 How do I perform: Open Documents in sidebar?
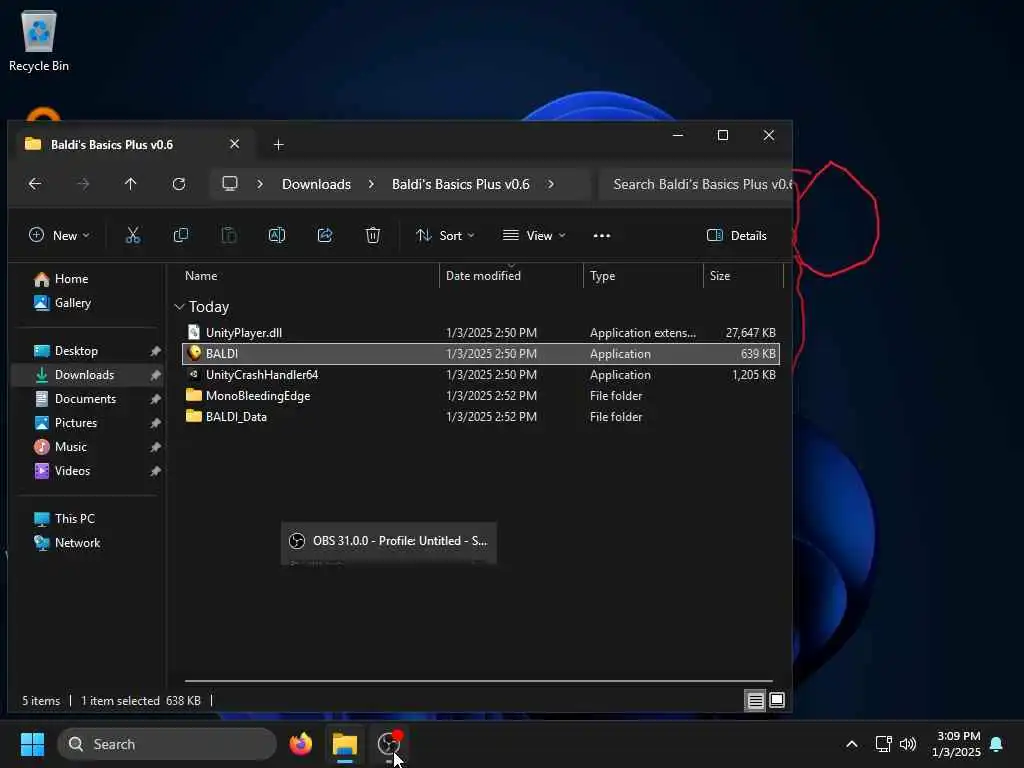pos(89,399)
